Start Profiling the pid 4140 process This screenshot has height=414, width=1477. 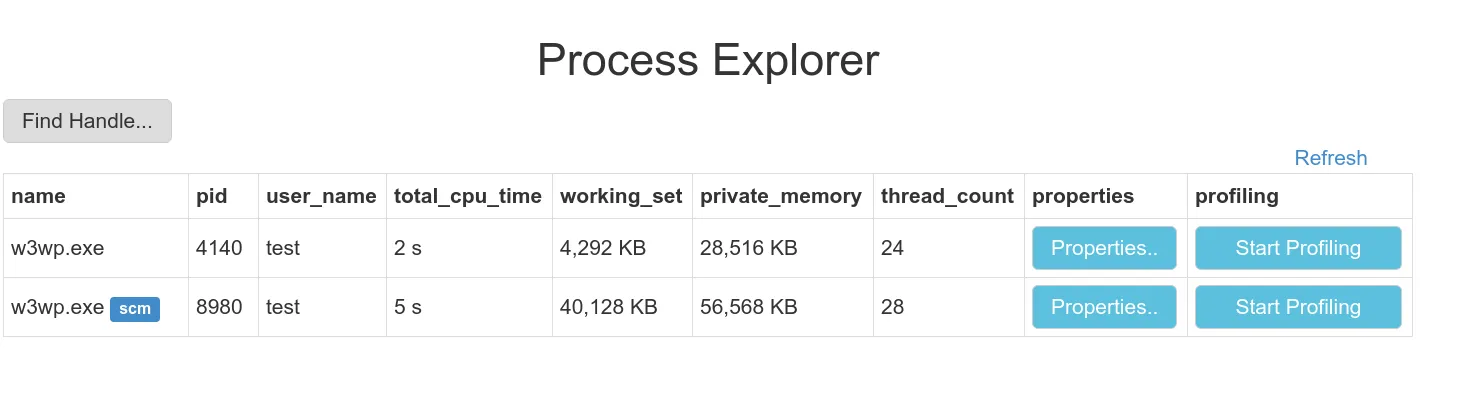click(1297, 248)
